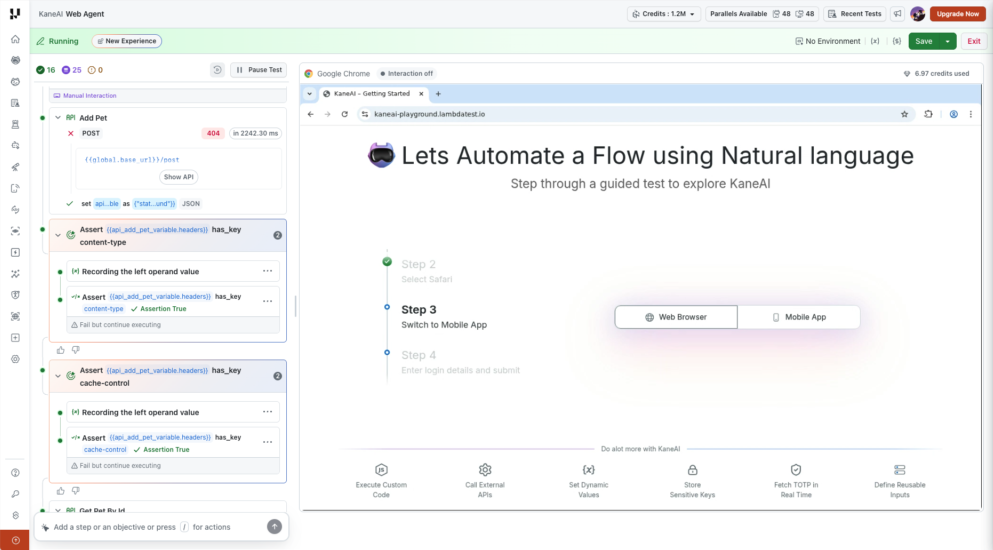Select the Web Browser option
The image size is (993, 550).
coord(676,317)
